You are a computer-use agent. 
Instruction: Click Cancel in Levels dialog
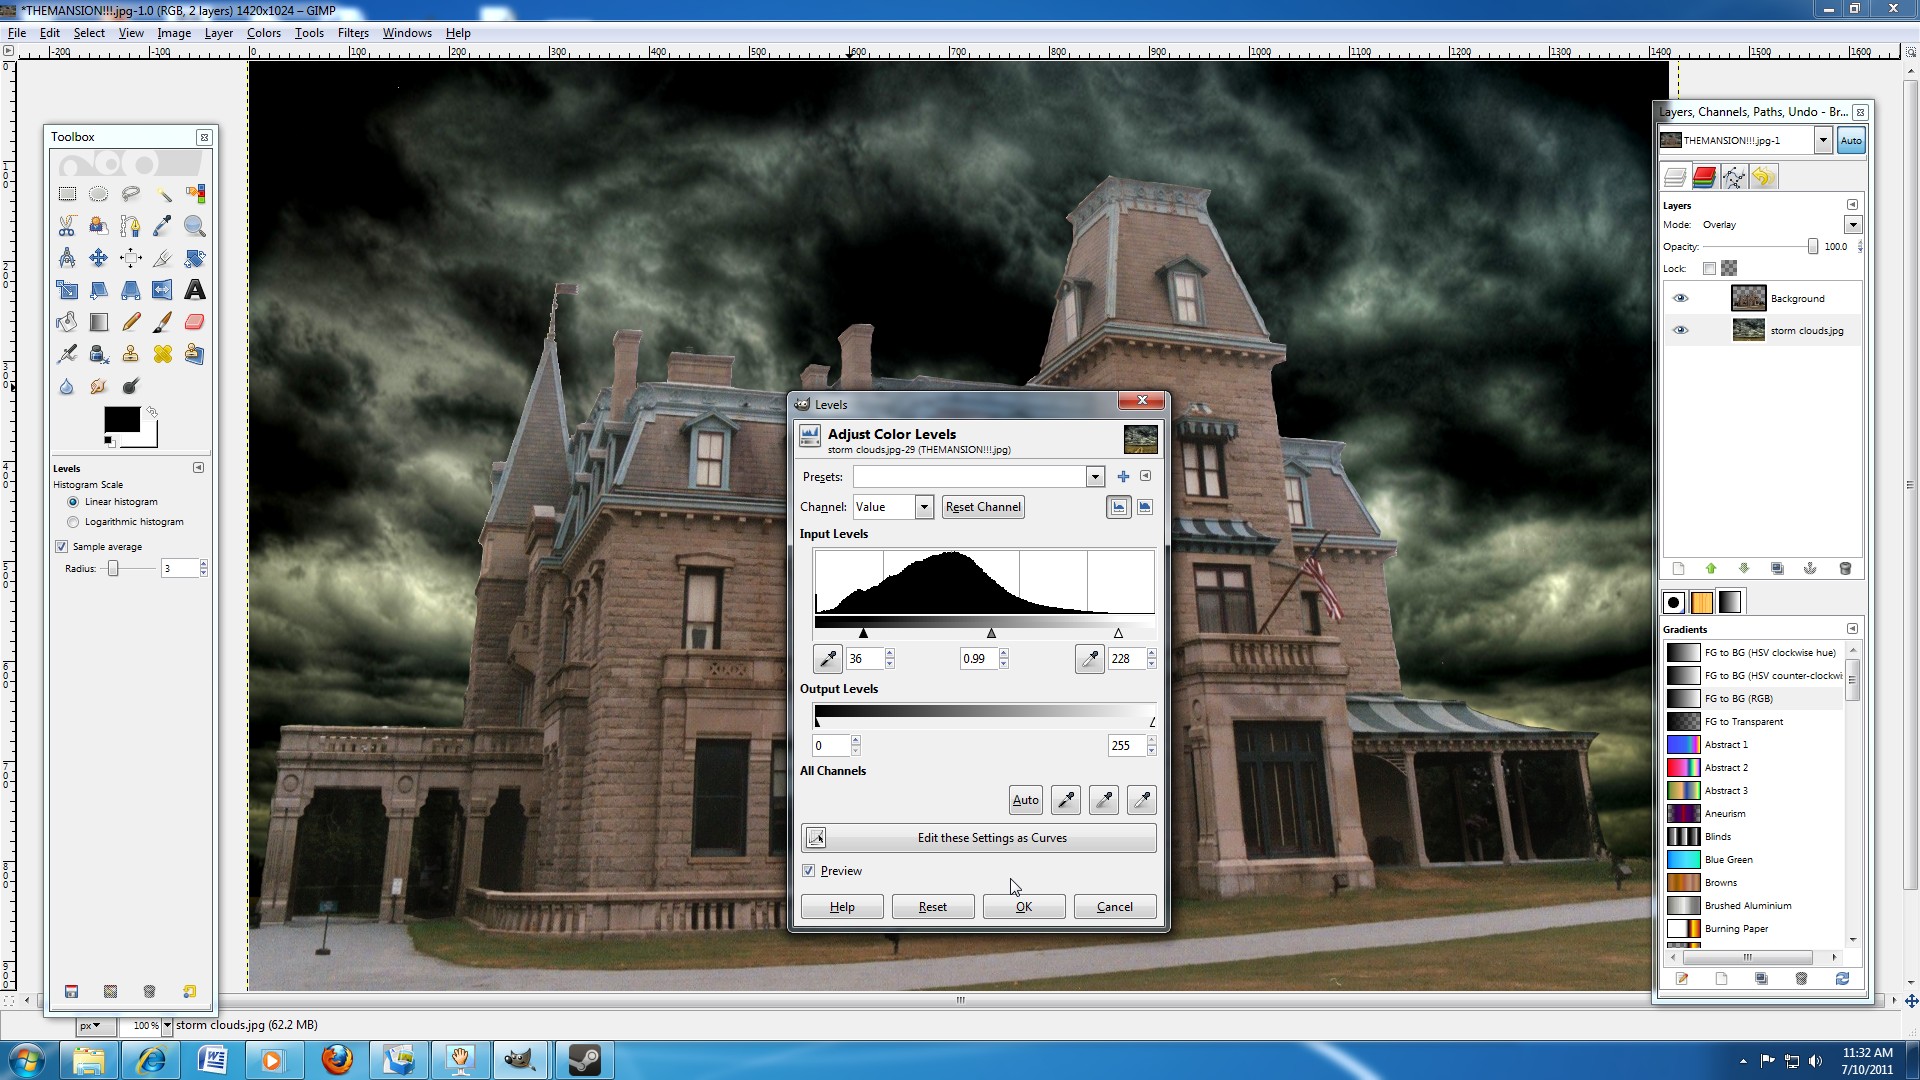(1115, 907)
